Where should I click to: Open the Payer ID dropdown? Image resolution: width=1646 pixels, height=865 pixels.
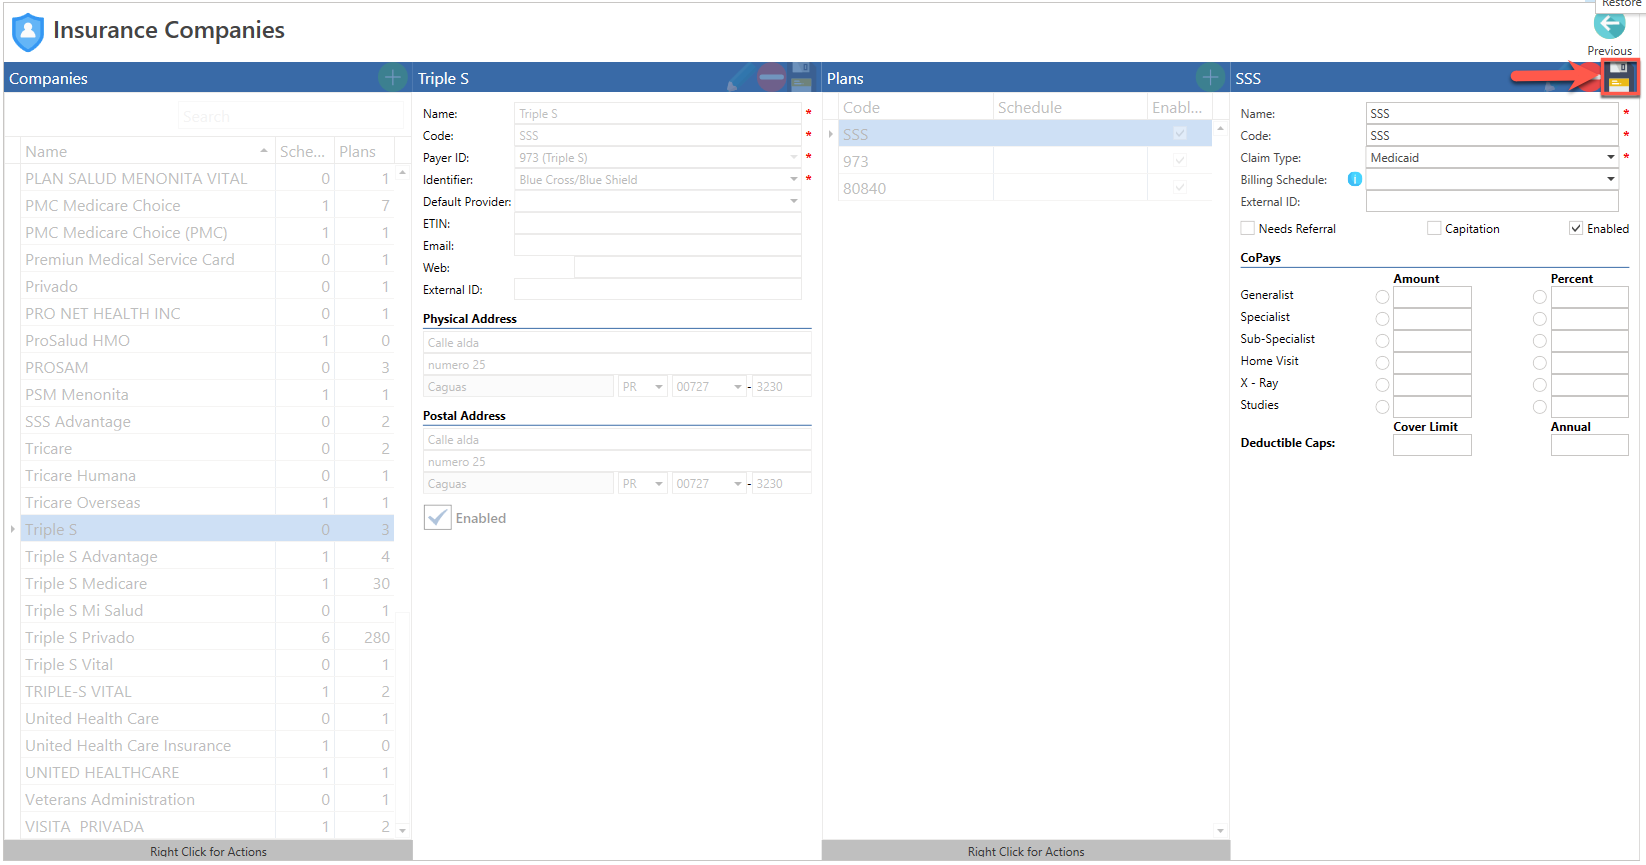(794, 157)
